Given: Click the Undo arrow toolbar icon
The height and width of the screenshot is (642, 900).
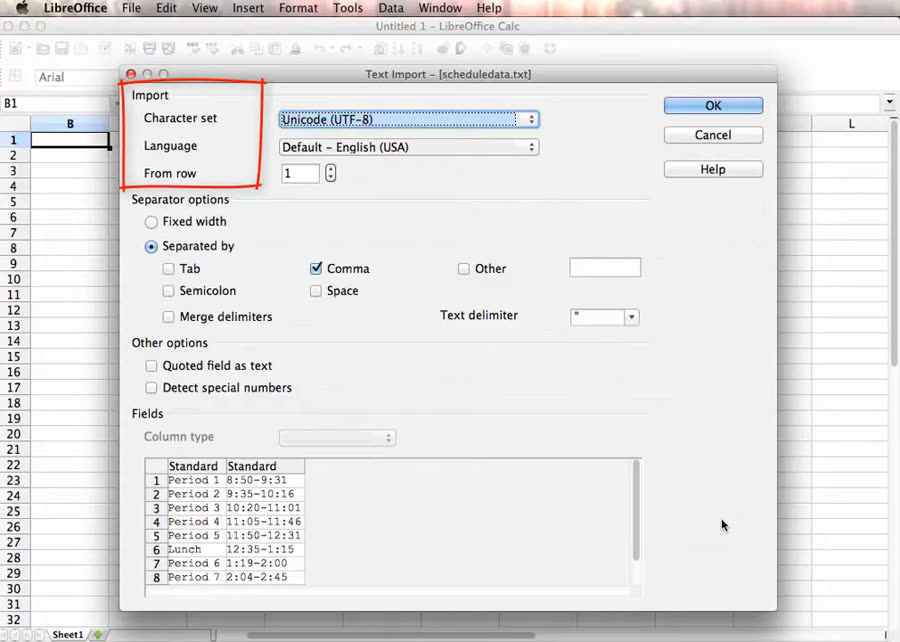Looking at the screenshot, I should click(x=319, y=49).
